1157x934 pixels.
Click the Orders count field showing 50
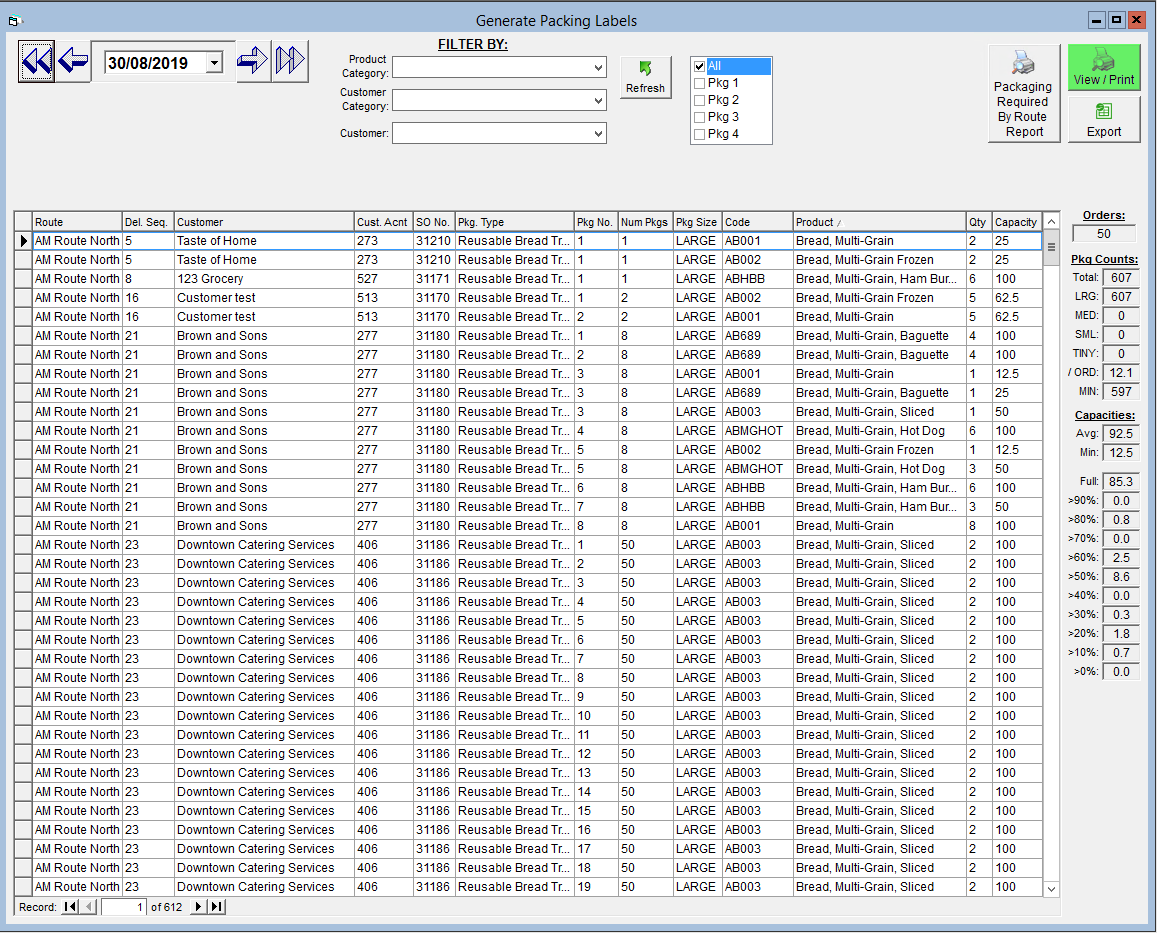1104,234
